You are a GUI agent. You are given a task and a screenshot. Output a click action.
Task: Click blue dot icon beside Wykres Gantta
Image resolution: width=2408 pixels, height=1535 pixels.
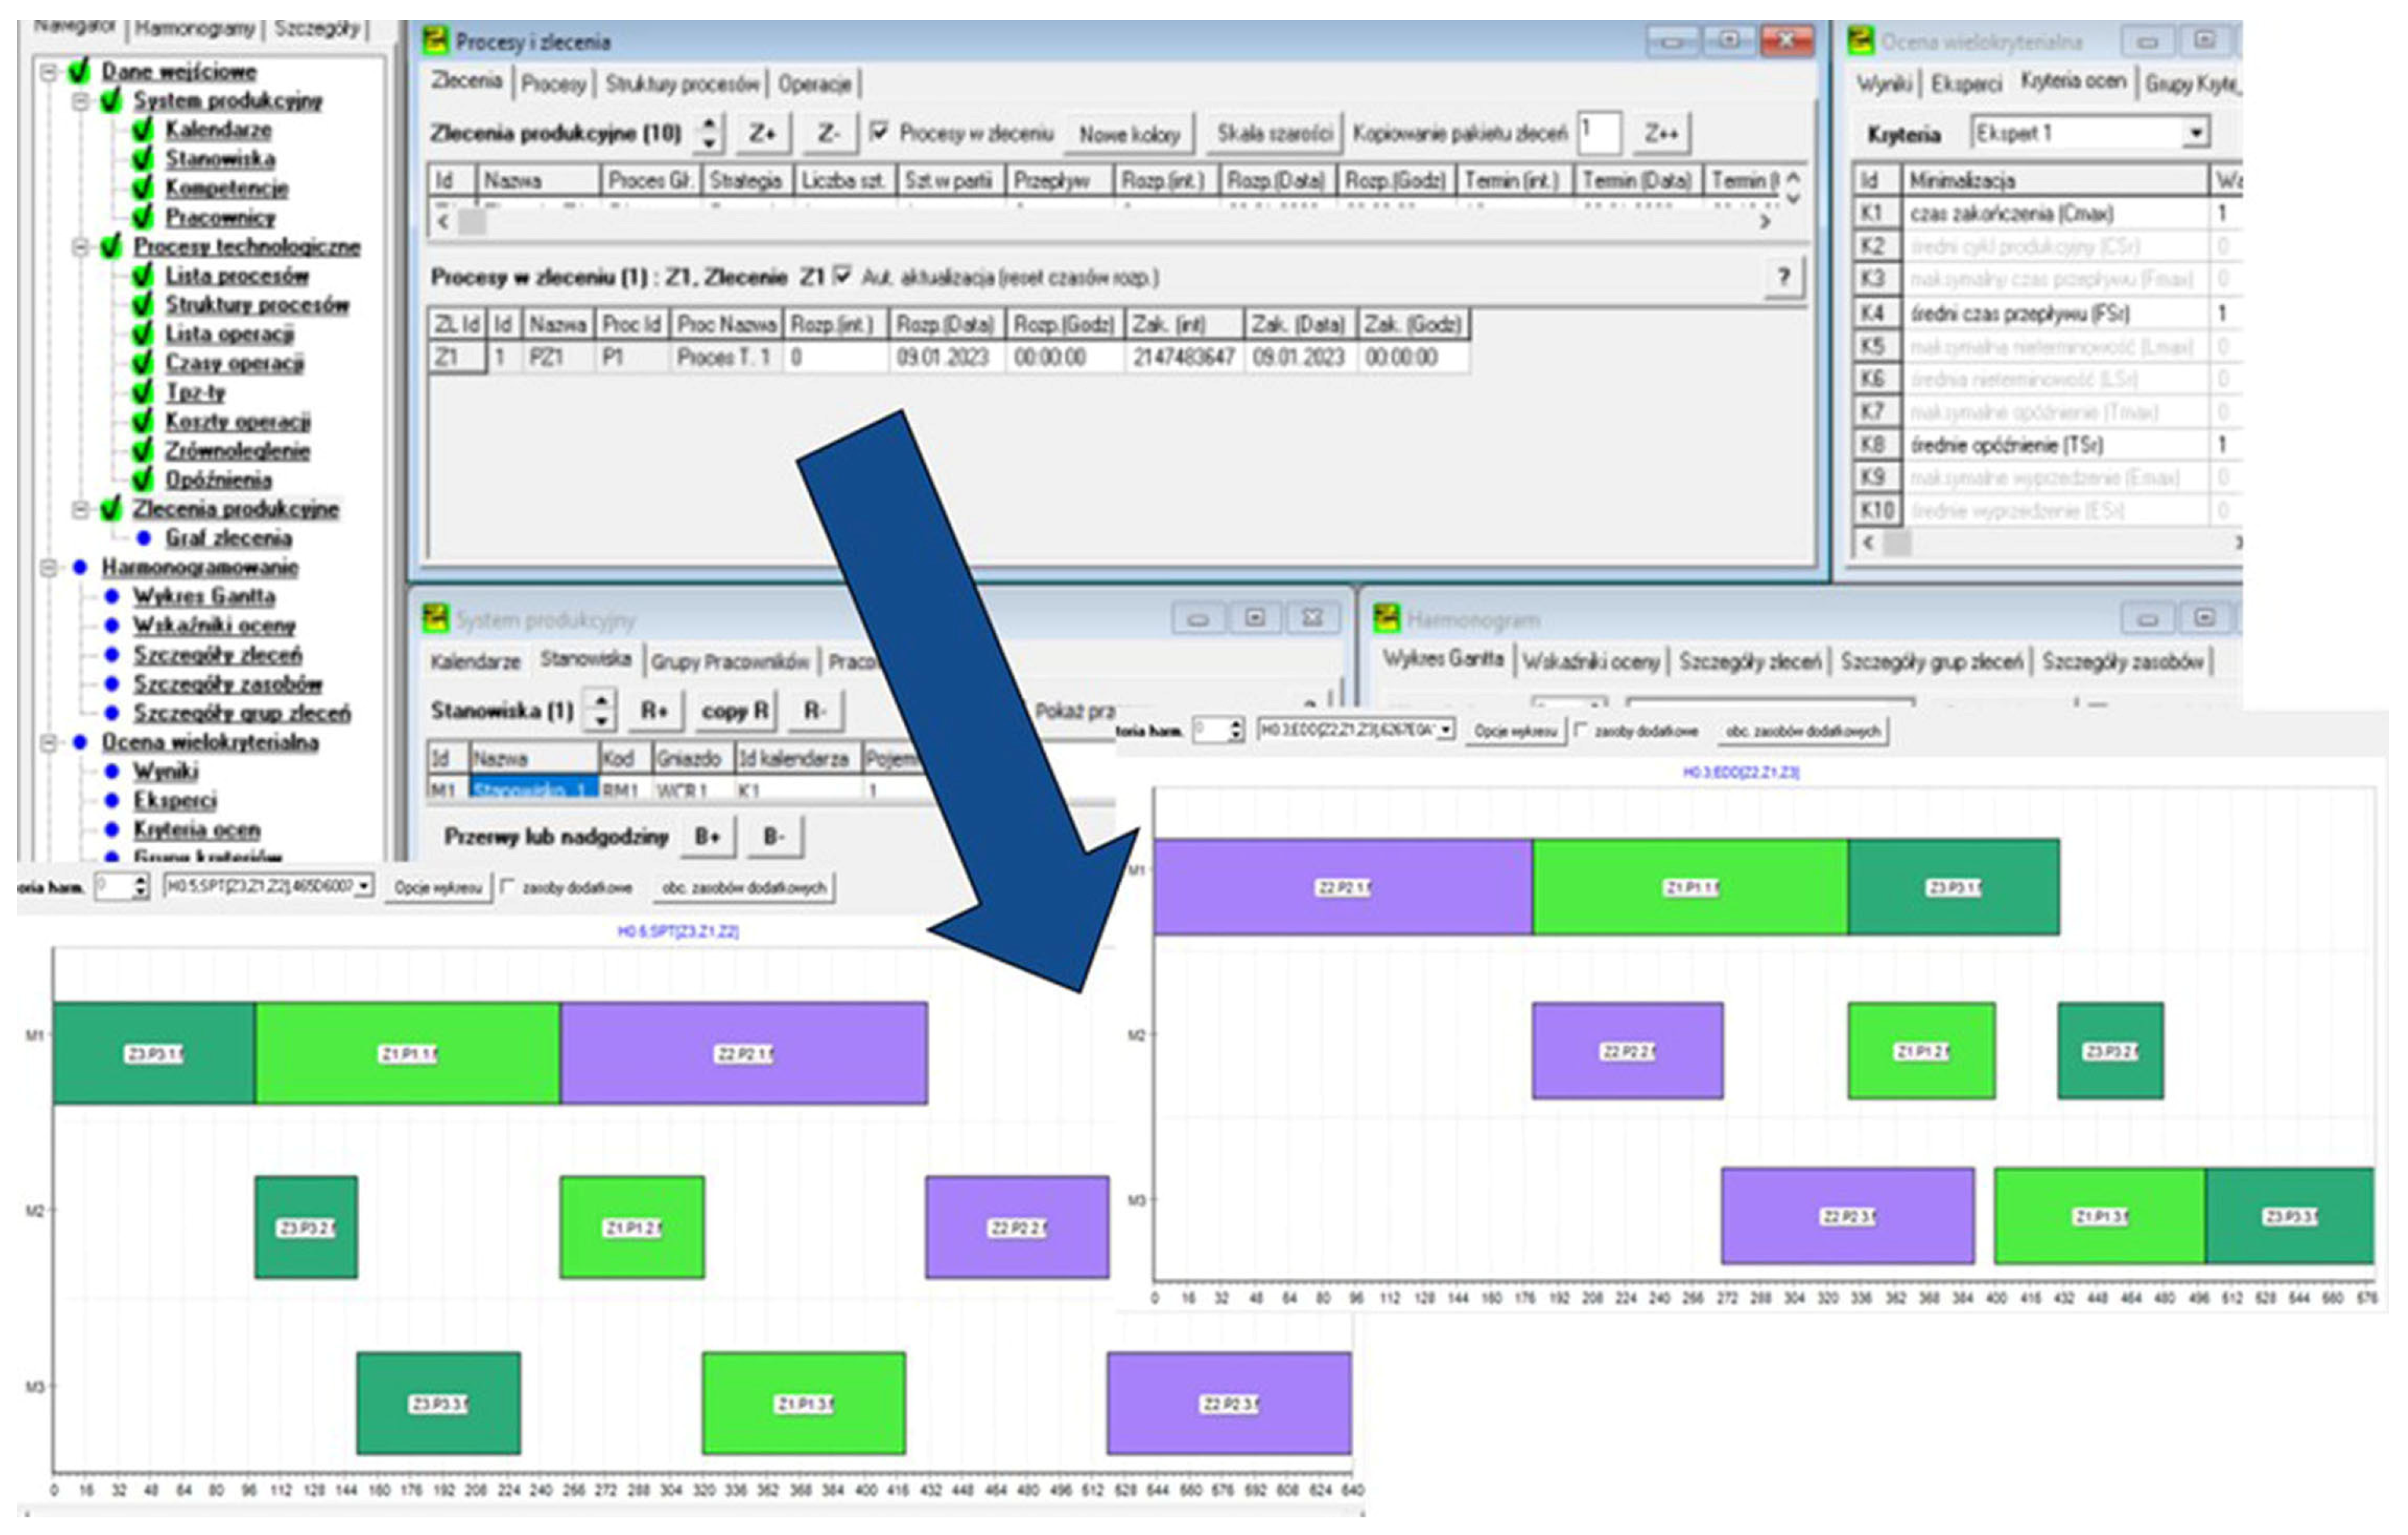click(x=112, y=597)
